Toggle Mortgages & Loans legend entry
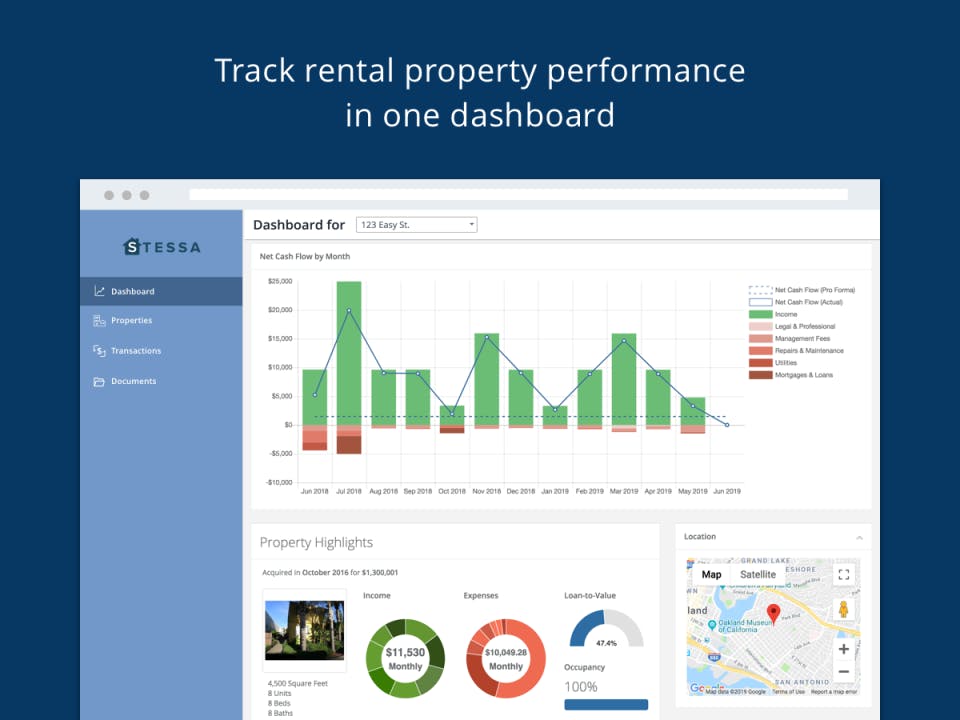 pyautogui.click(x=791, y=375)
